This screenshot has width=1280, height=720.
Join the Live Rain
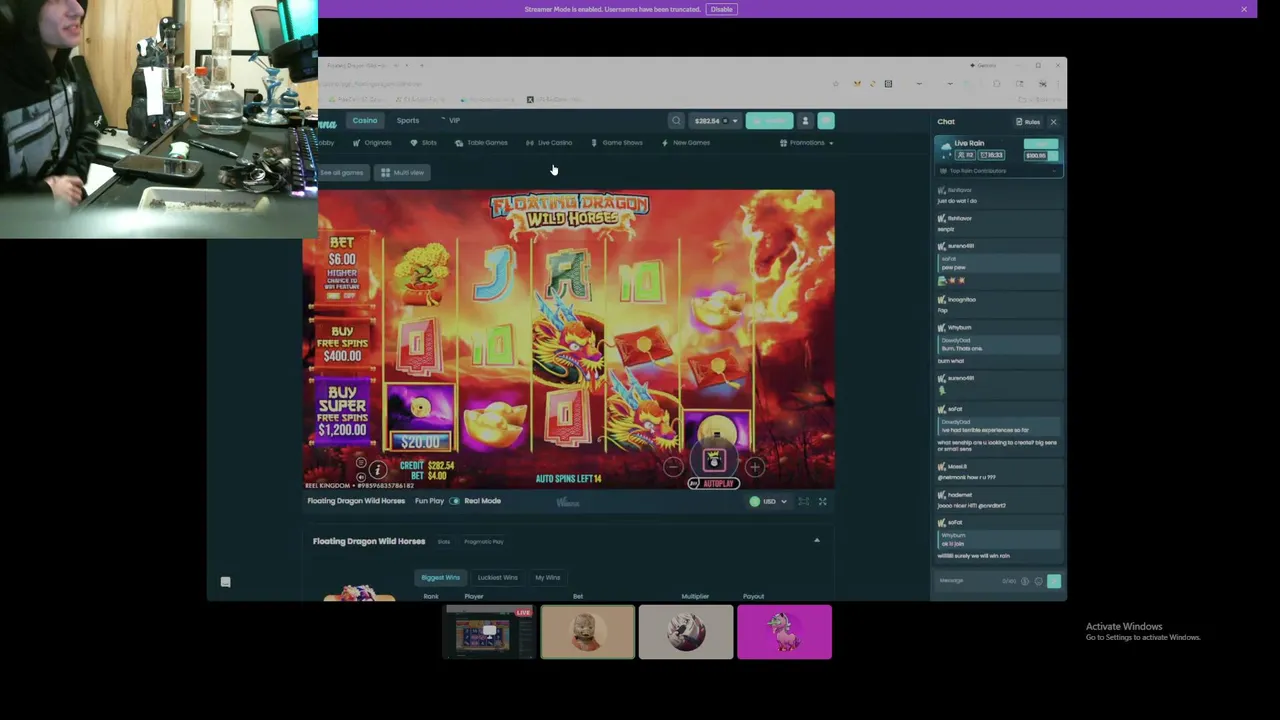[x=1041, y=144]
